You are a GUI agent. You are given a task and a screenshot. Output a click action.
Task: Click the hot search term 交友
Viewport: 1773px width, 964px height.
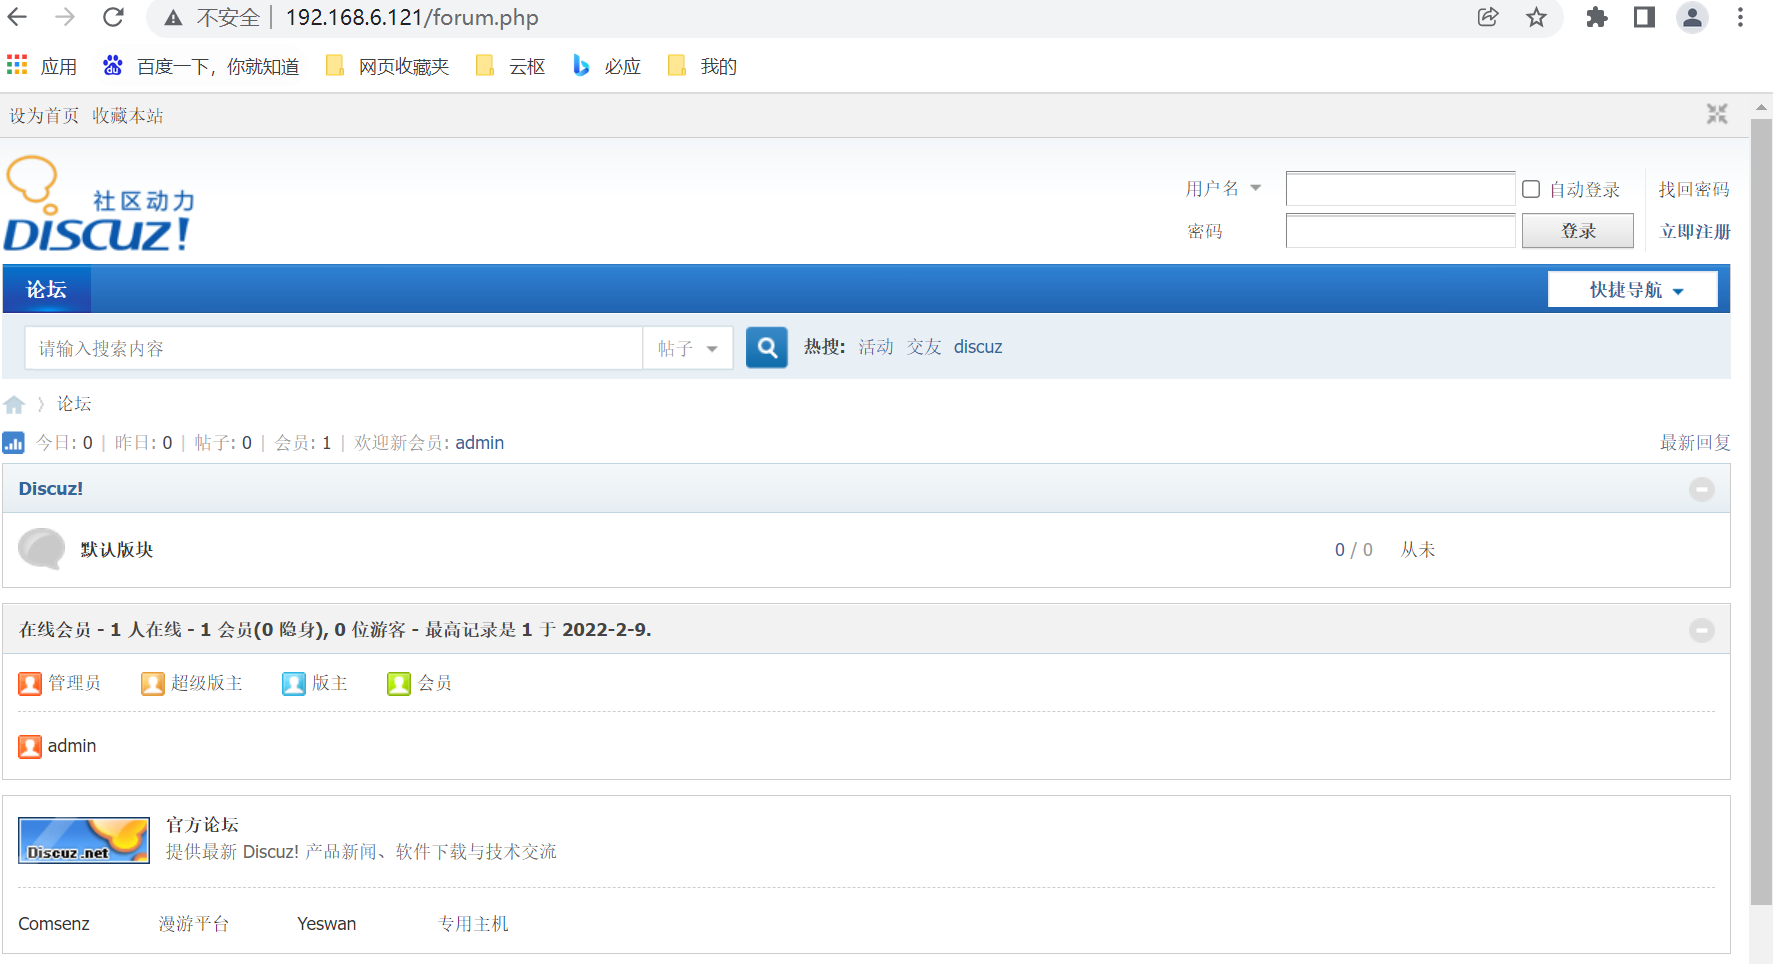click(x=924, y=347)
